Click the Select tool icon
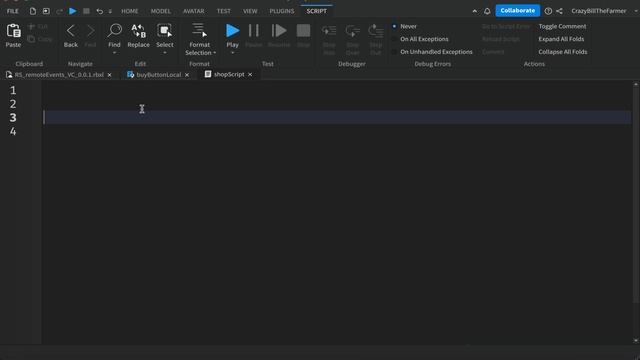Screen dimensions: 640x360 point(164,31)
